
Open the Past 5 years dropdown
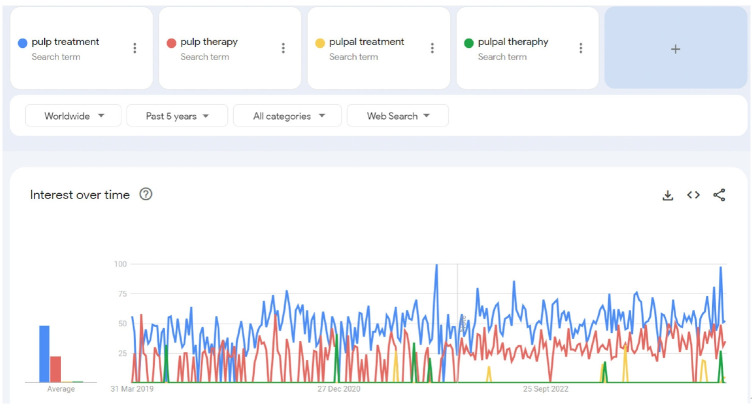177,116
